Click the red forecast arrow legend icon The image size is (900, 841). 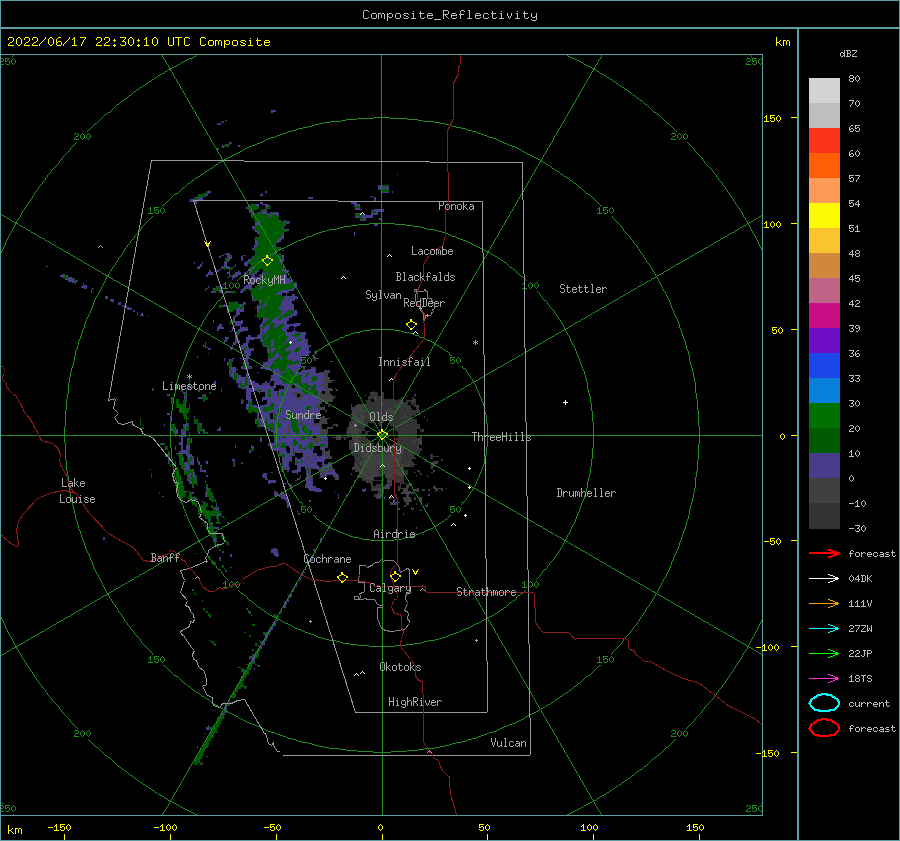[x=824, y=553]
